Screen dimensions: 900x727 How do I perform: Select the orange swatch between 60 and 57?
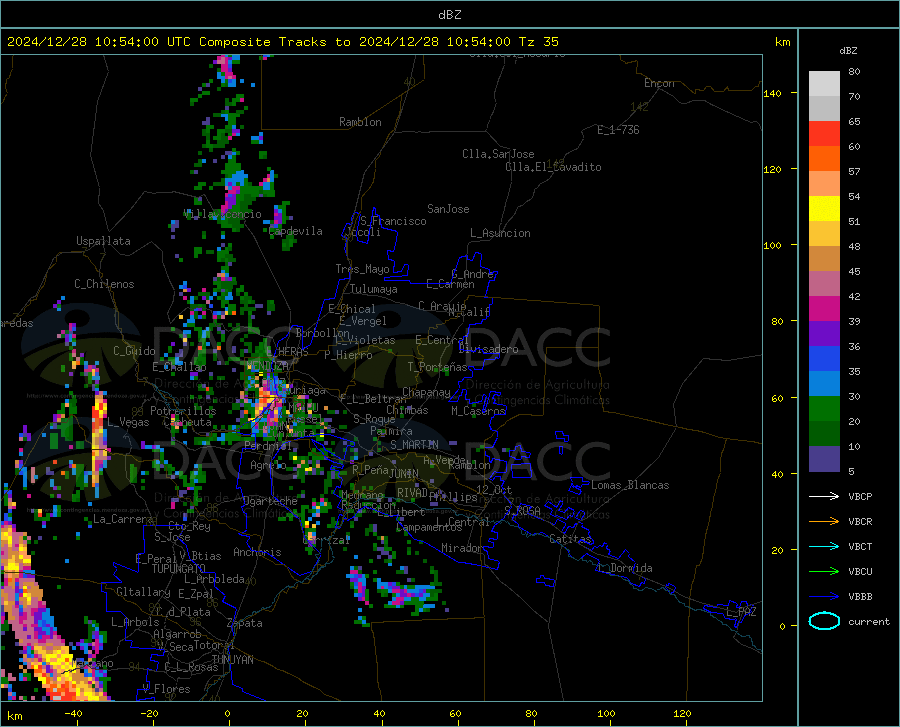click(x=824, y=159)
